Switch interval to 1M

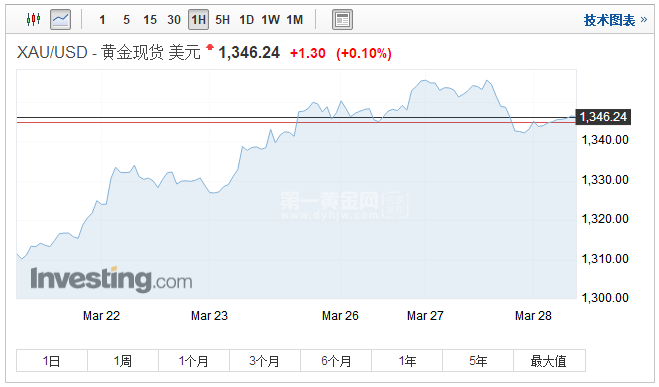point(295,20)
